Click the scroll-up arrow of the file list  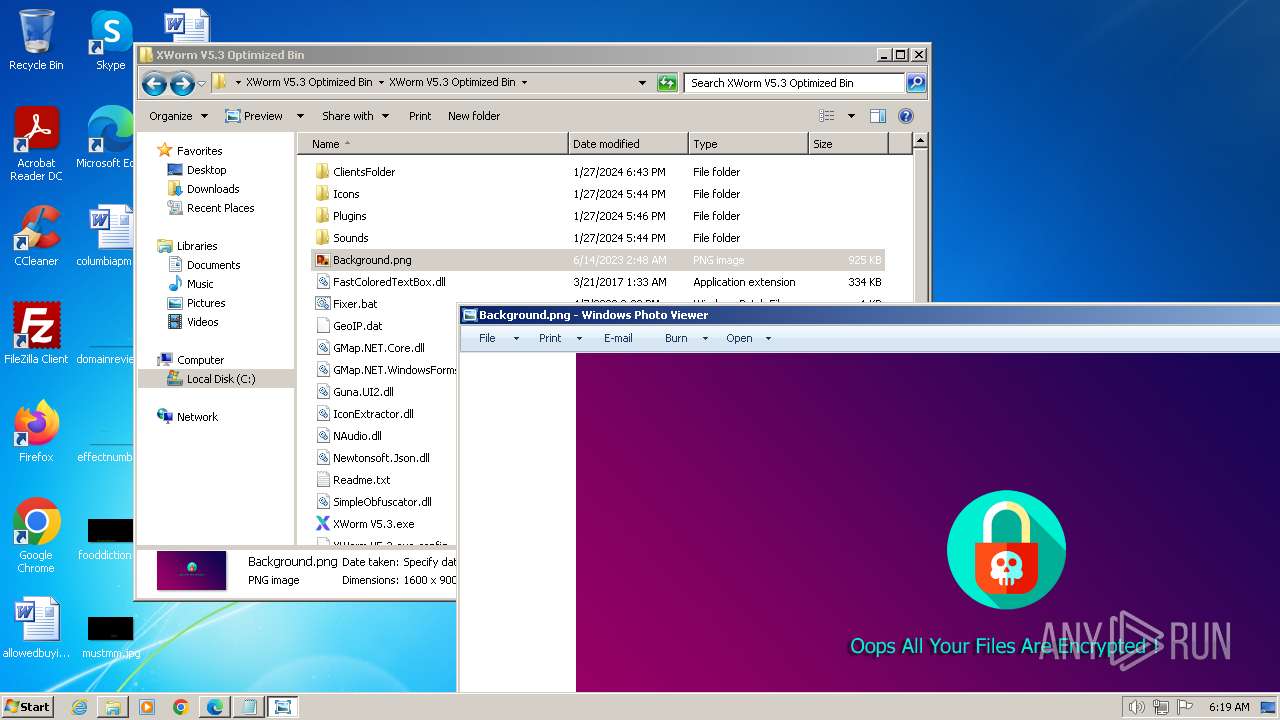click(920, 141)
